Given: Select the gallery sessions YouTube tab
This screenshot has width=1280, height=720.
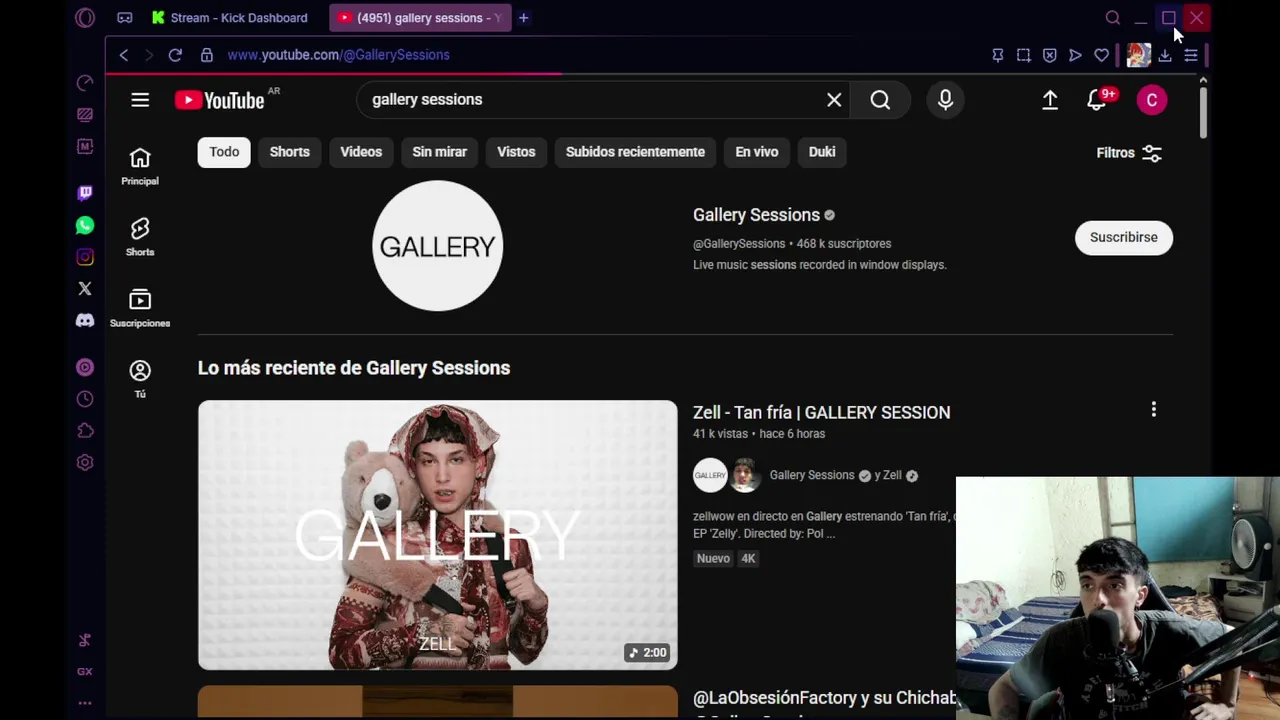Looking at the screenshot, I should [x=420, y=18].
